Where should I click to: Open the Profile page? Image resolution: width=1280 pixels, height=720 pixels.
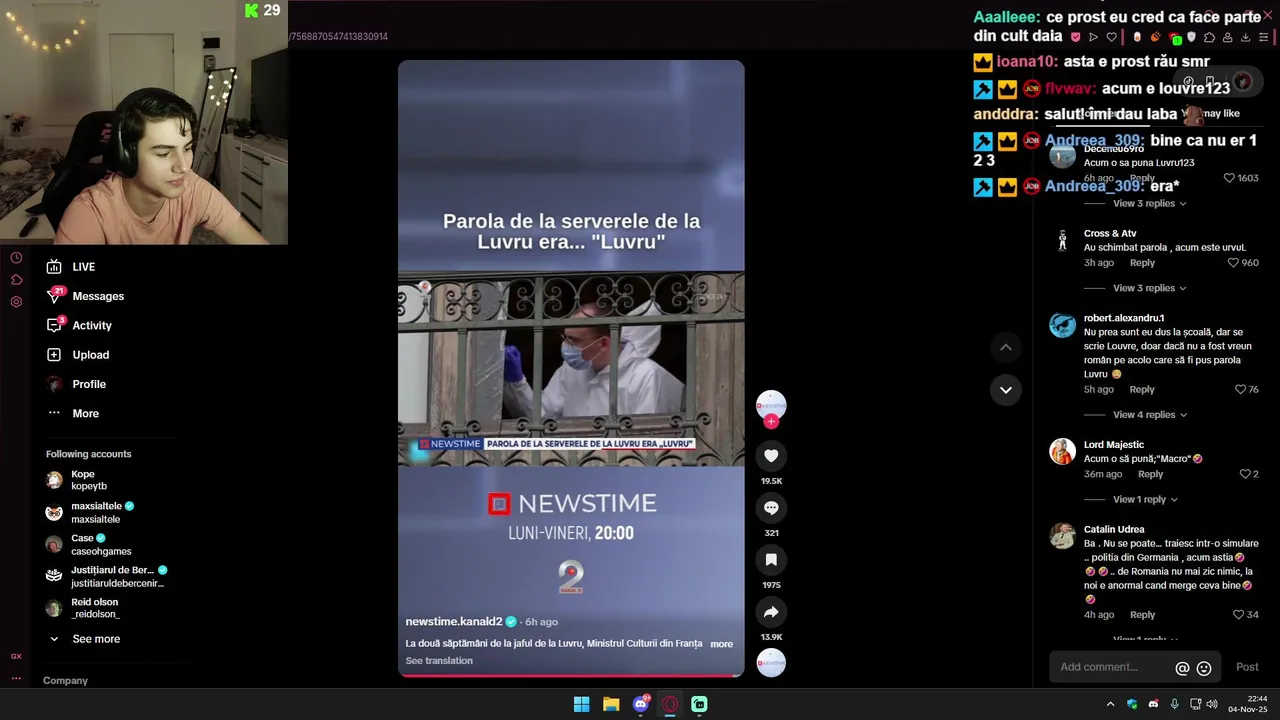click(x=76, y=384)
